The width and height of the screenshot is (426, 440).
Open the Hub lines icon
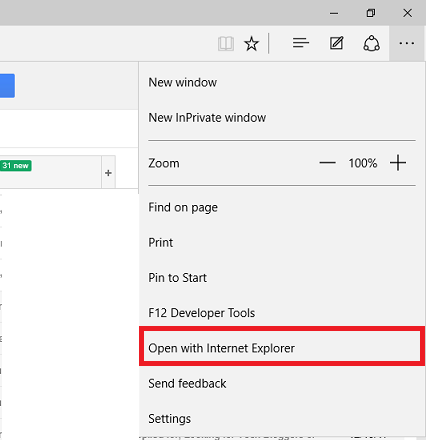pyautogui.click(x=301, y=43)
